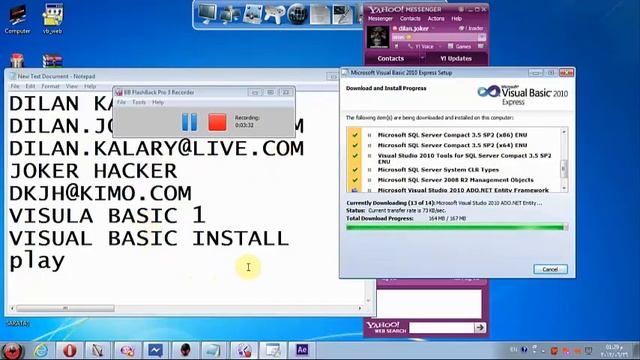Open Help menu in Yahoo Messenger
640x360 pixels.
coord(456,19)
